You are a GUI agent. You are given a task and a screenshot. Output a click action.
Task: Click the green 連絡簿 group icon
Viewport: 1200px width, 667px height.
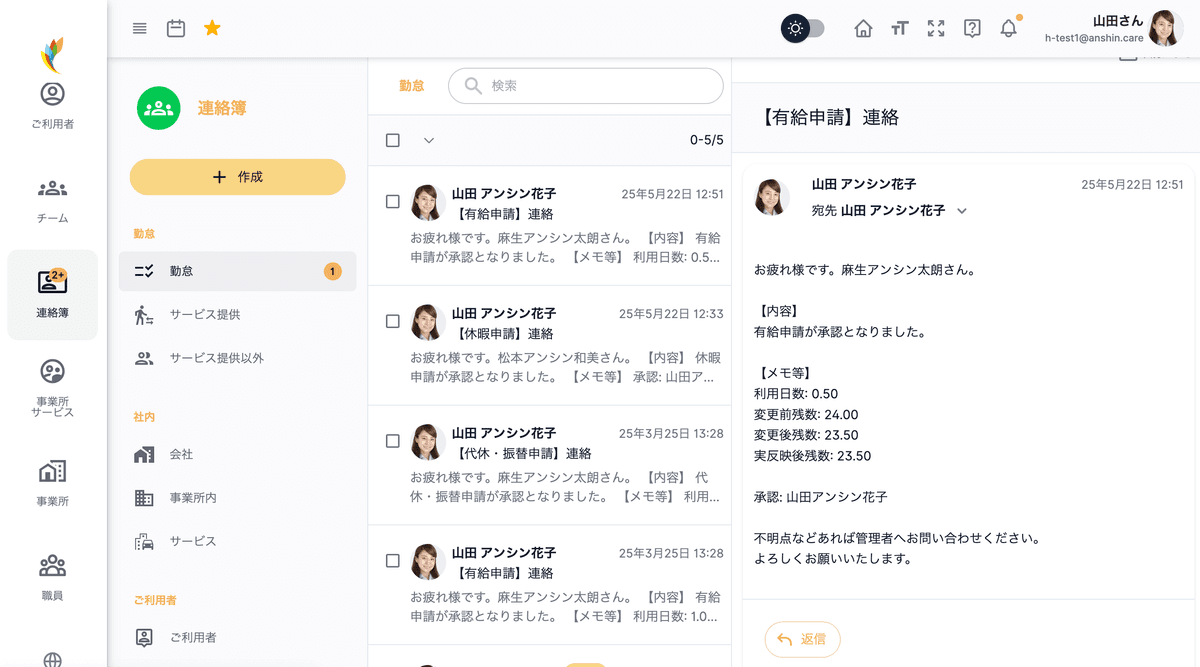point(158,108)
